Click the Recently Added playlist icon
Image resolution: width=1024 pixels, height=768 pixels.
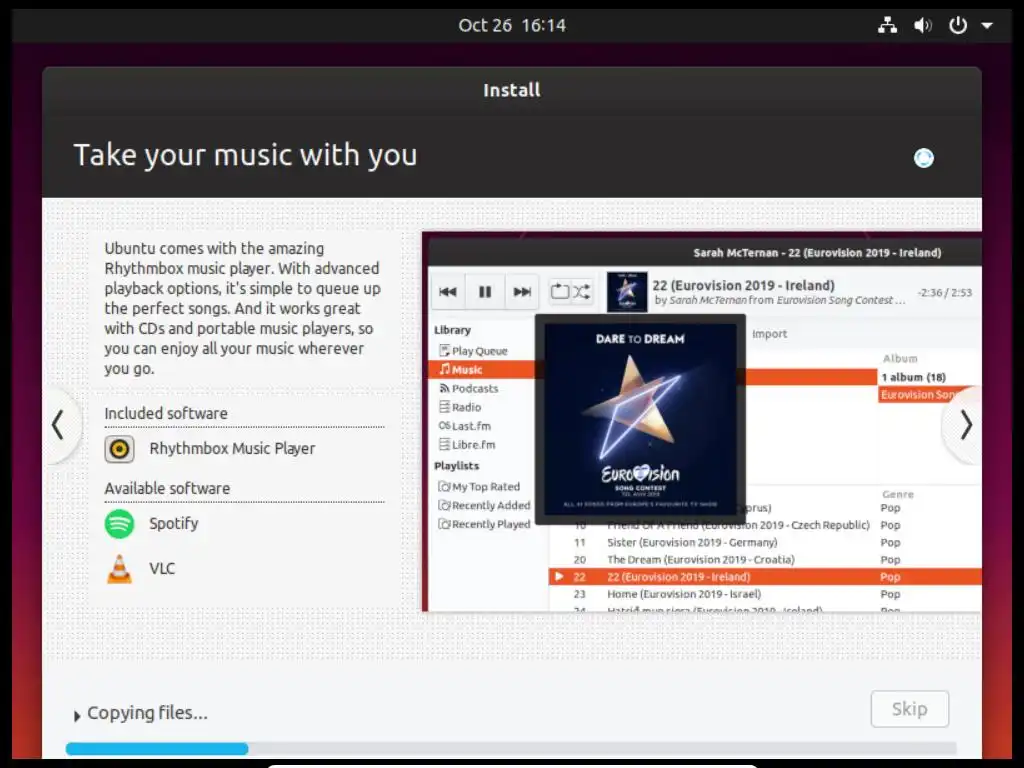point(445,505)
